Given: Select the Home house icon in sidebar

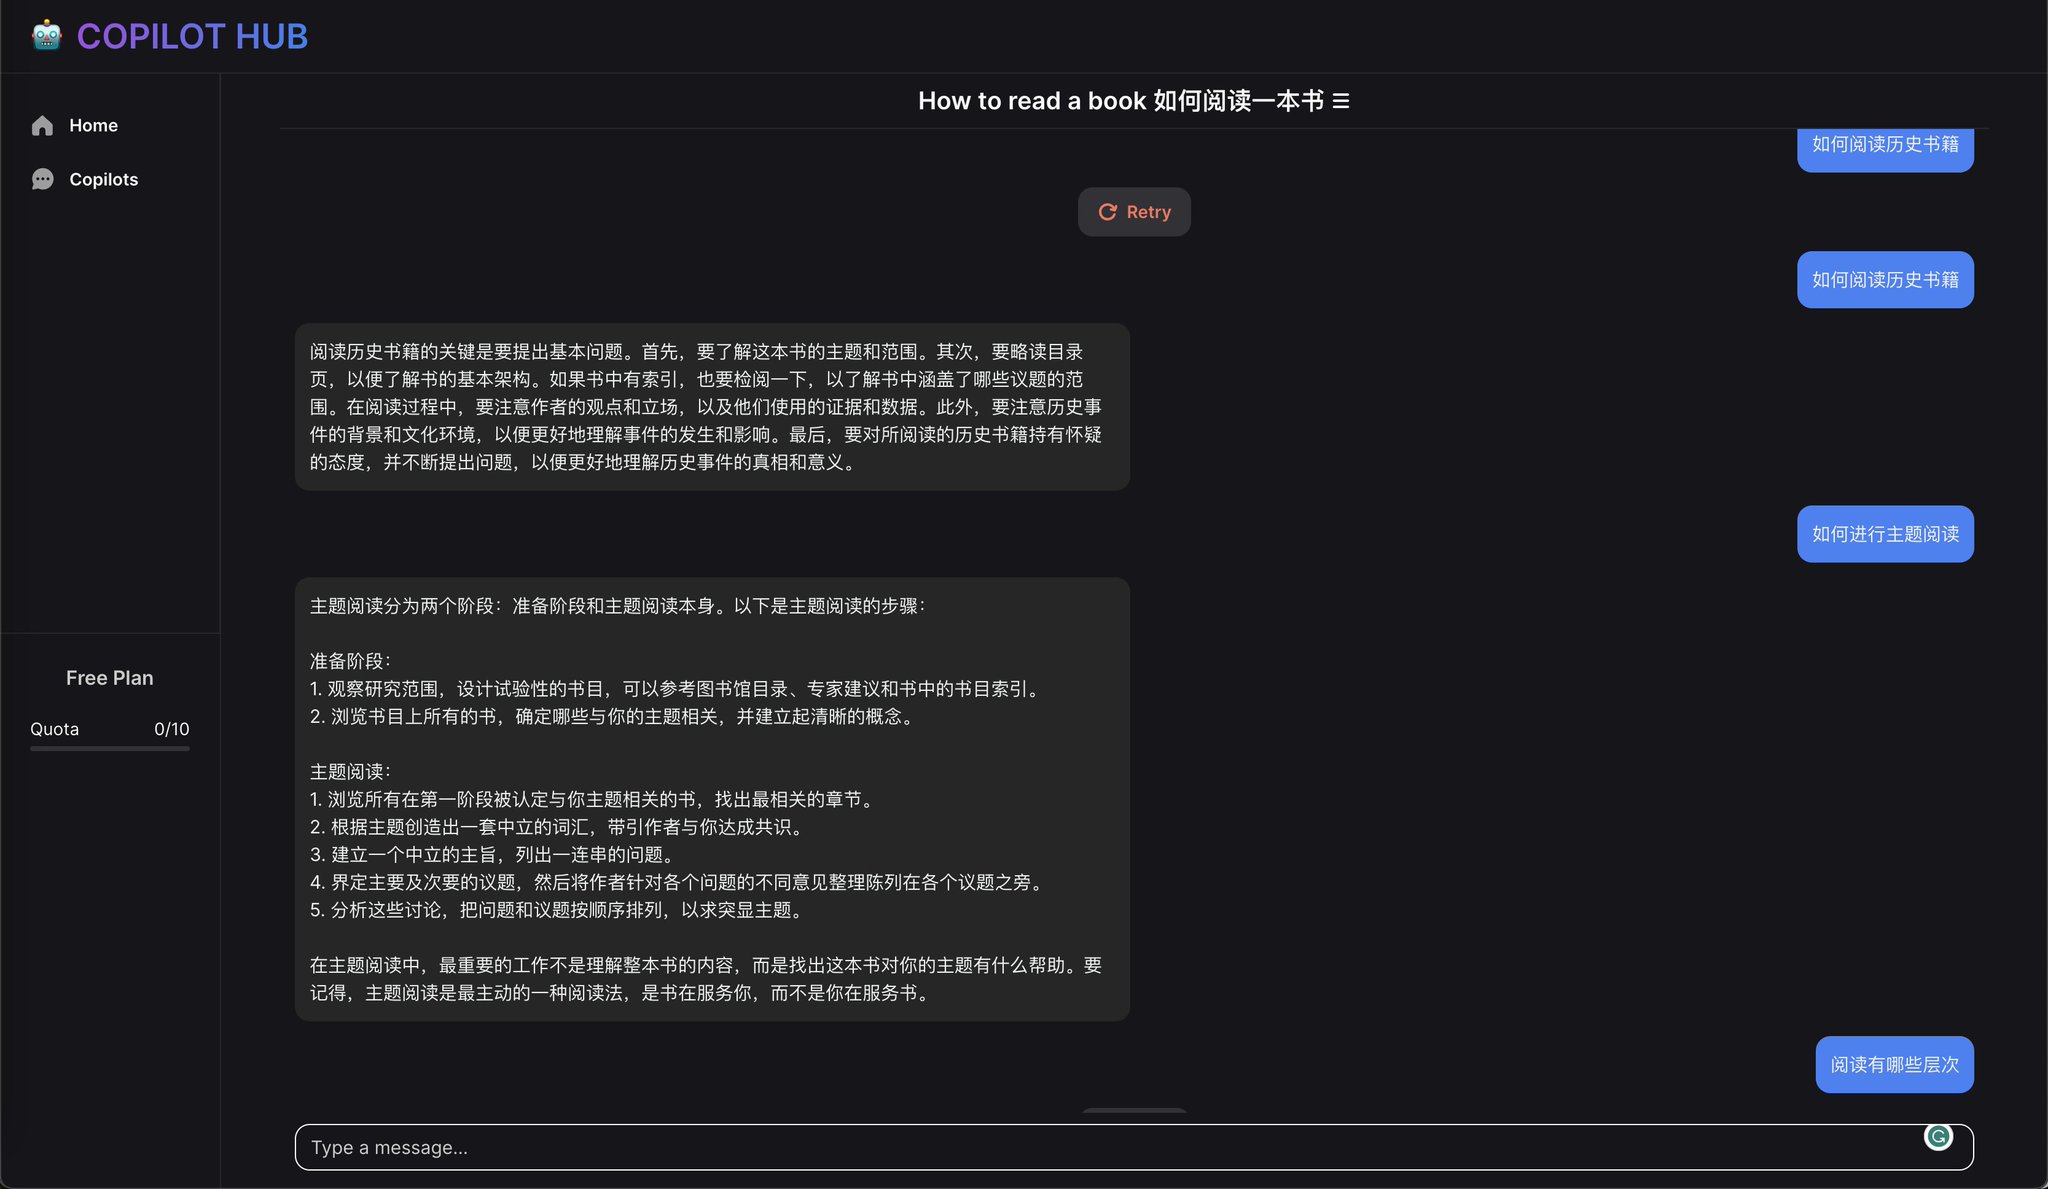Looking at the screenshot, I should [42, 125].
